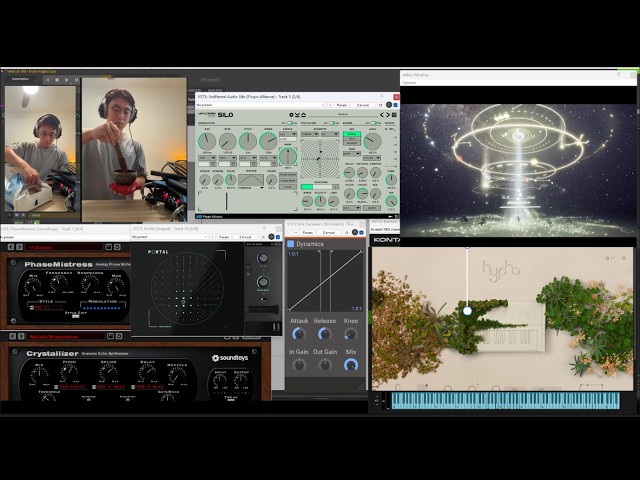Click the pause button in REAPER transport
The height and width of the screenshot is (480, 640).
(76, 80)
